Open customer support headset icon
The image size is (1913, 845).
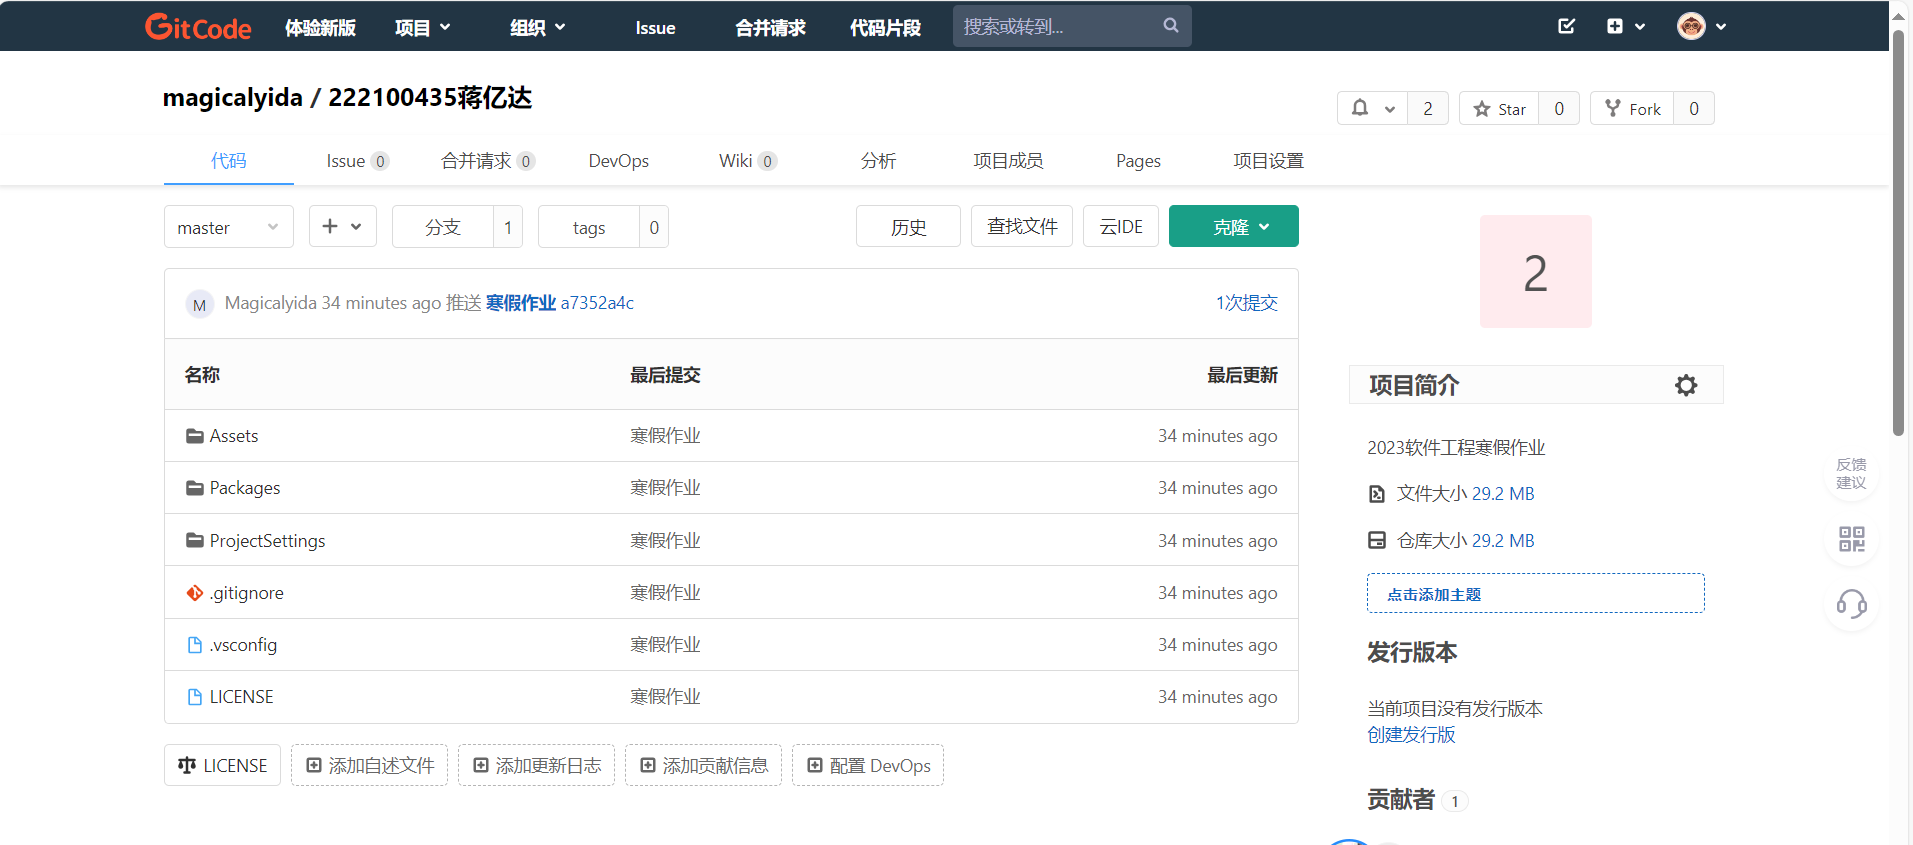click(1851, 604)
